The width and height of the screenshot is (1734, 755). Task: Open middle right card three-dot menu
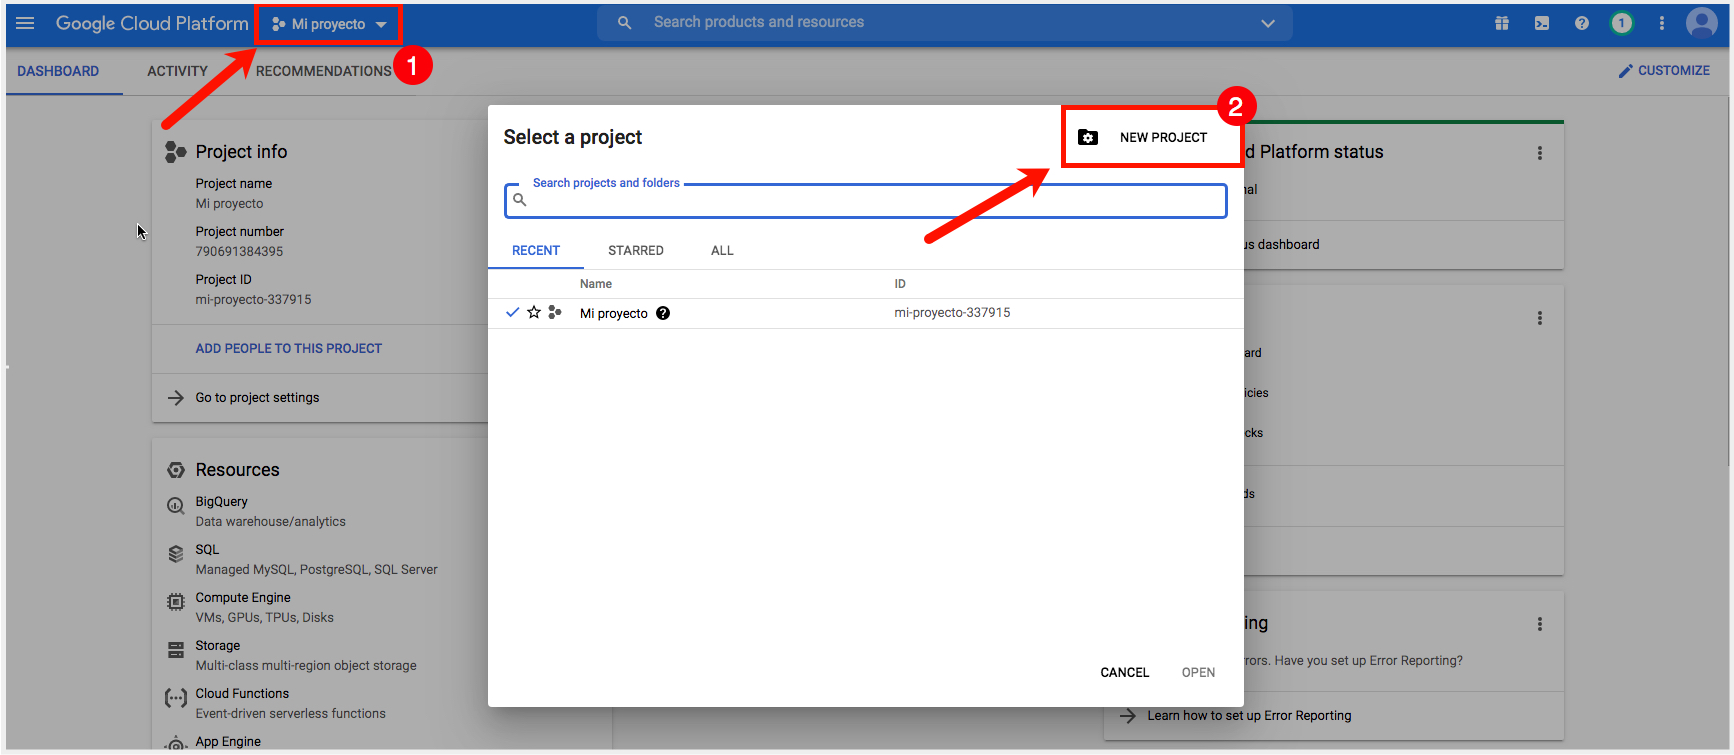1540,318
